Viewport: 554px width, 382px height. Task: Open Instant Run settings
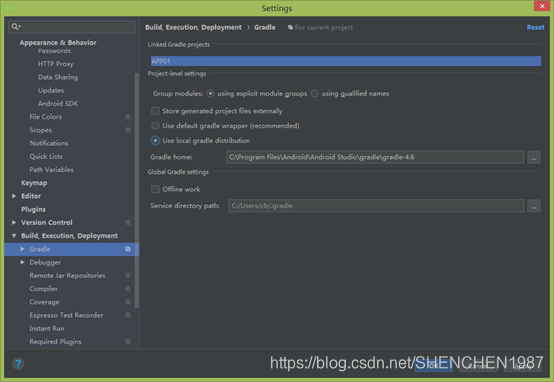(x=47, y=328)
